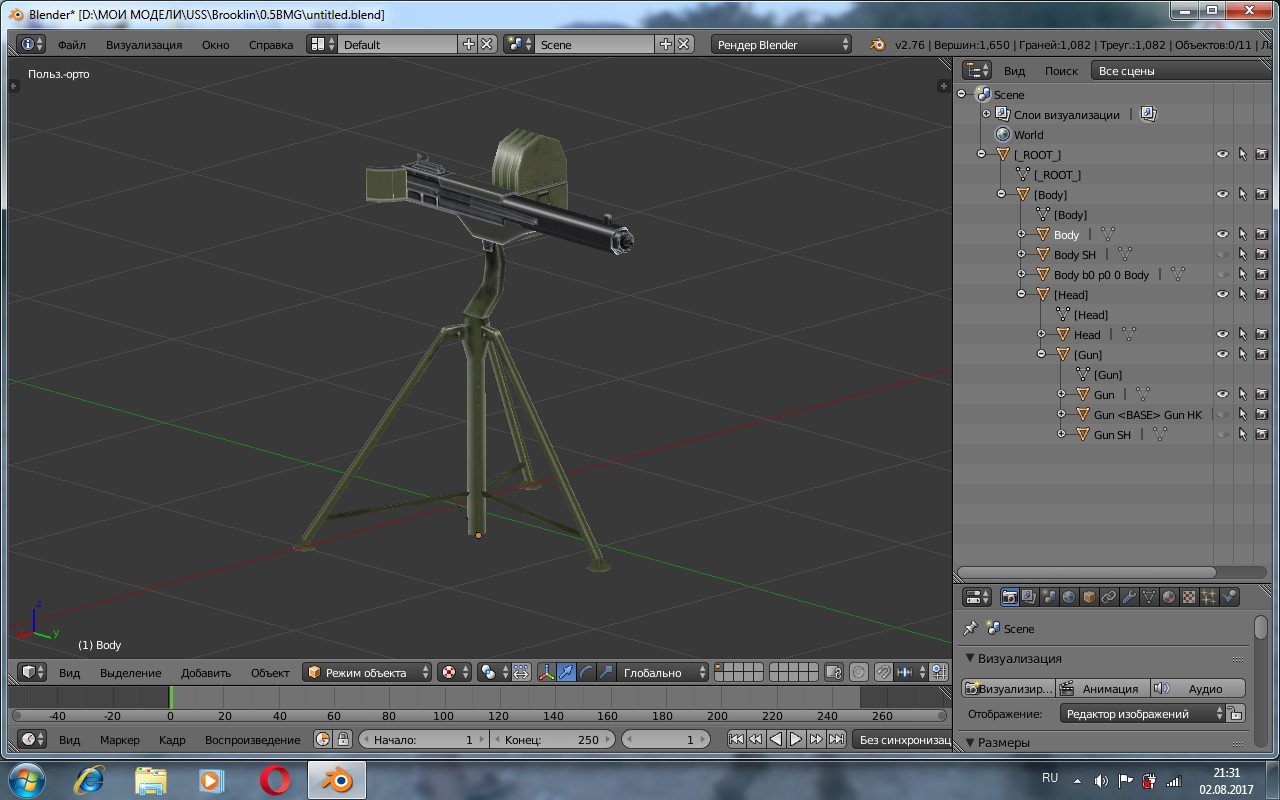The height and width of the screenshot is (800, 1280).
Task: Click the Physics properties tab icon
Action: click(1229, 597)
